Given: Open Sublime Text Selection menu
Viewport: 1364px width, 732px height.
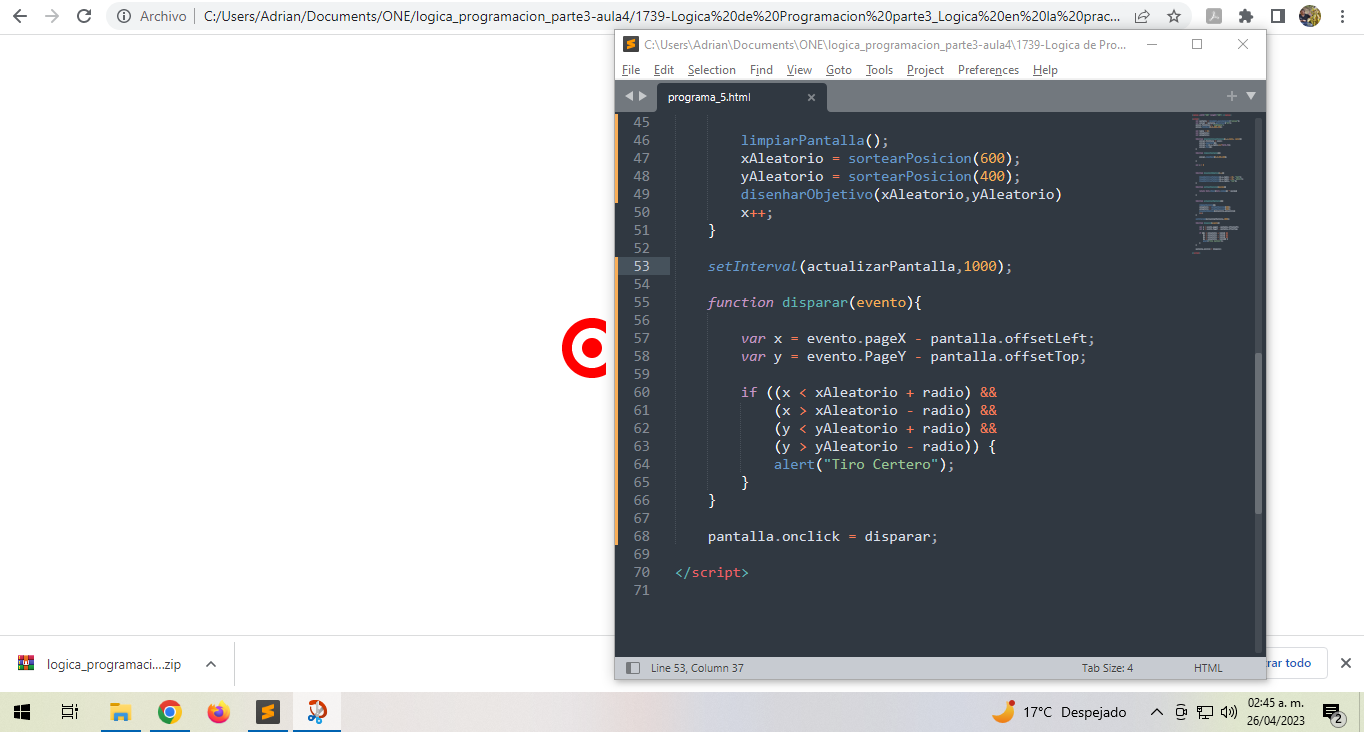Looking at the screenshot, I should 712,70.
